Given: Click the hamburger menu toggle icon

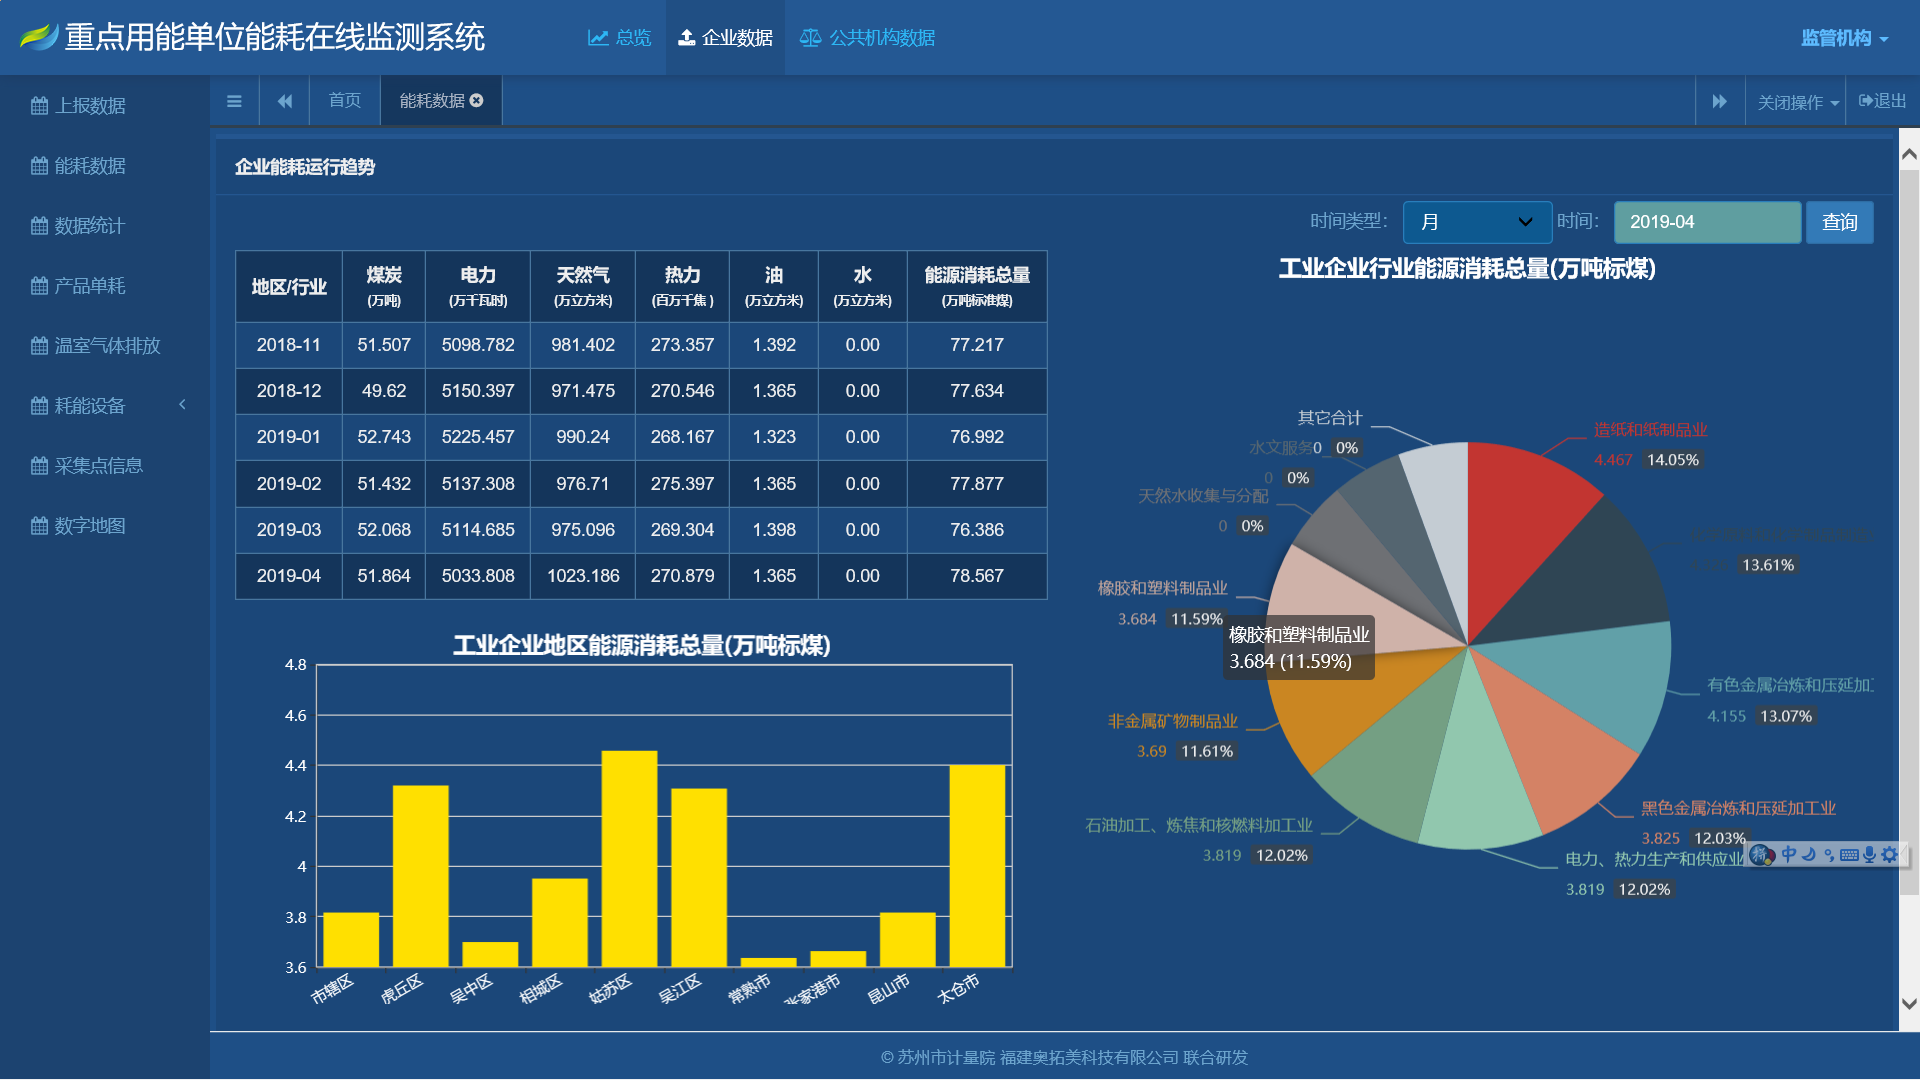Looking at the screenshot, I should pos(234,101).
